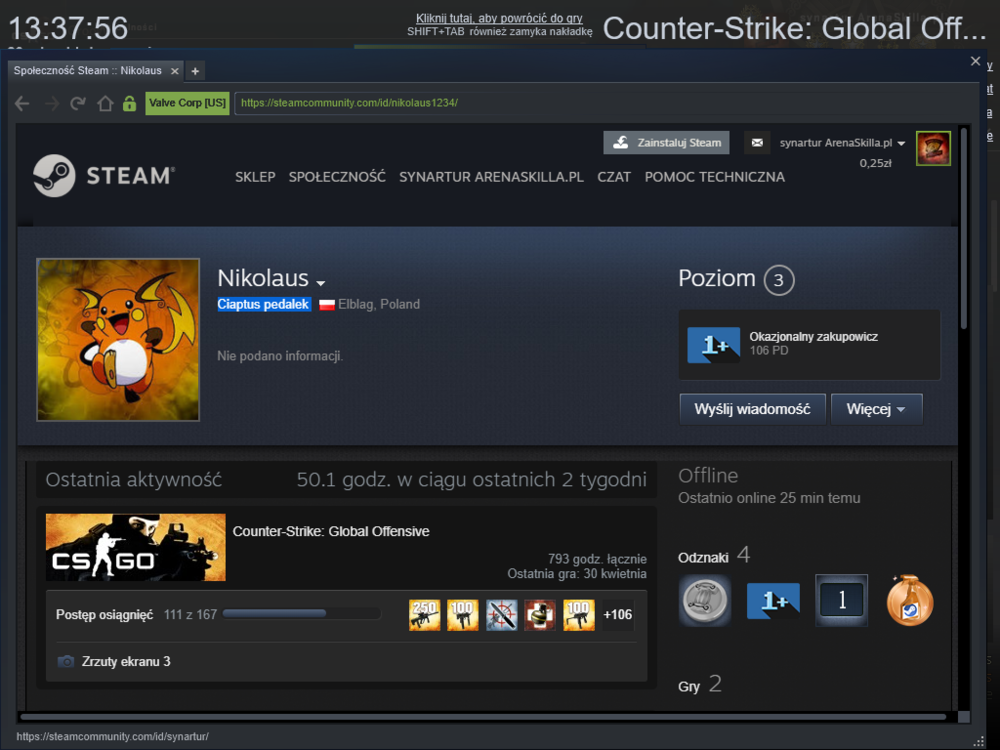Click the 13:37:56 clock in overlay
The height and width of the screenshot is (750, 1000).
[68, 29]
